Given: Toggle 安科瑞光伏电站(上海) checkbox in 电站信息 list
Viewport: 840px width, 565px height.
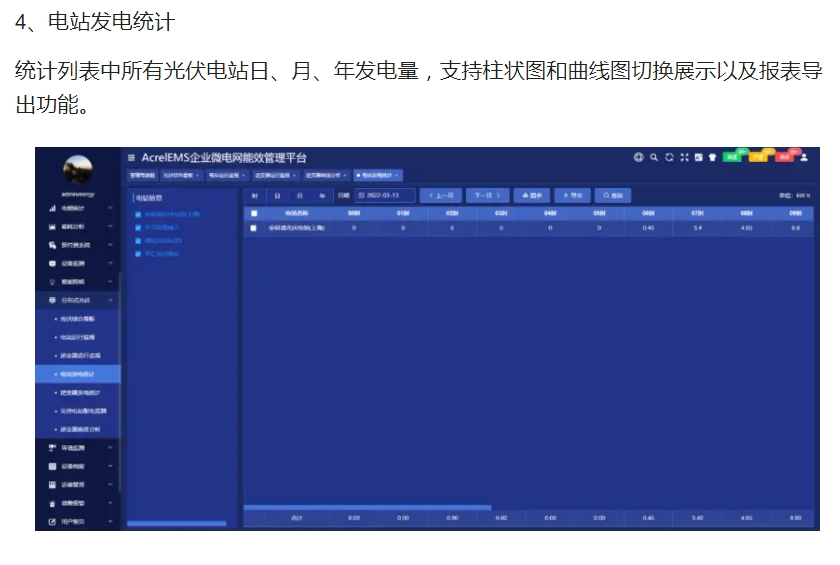Looking at the screenshot, I should point(138,214).
